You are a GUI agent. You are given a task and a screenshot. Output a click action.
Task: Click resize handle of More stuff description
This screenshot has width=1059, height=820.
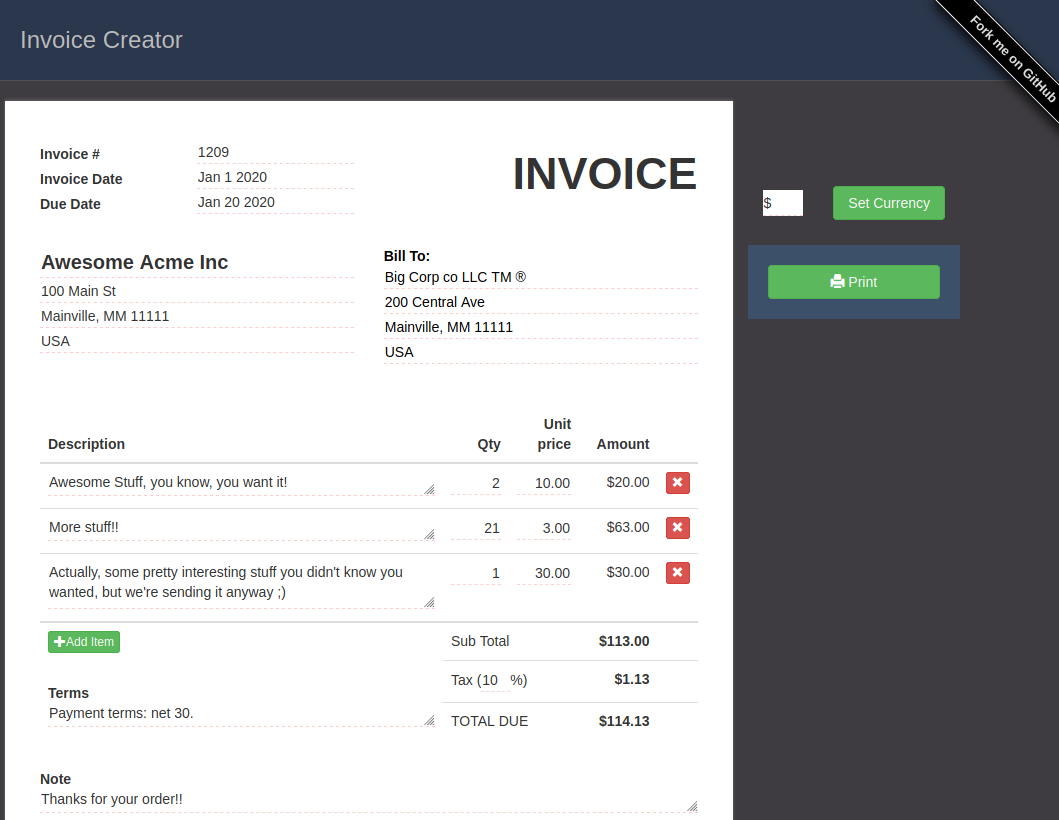coord(430,535)
